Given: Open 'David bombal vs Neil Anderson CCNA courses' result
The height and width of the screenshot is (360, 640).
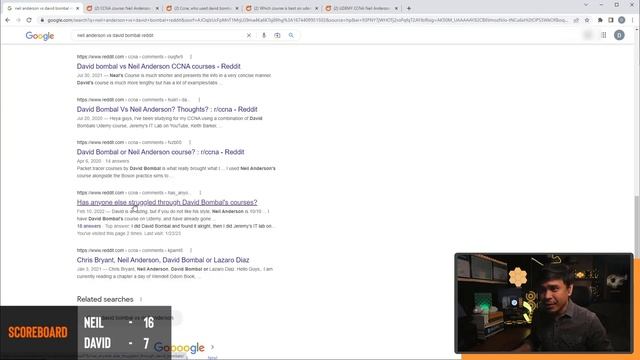Looking at the screenshot, I should click(x=158, y=66).
